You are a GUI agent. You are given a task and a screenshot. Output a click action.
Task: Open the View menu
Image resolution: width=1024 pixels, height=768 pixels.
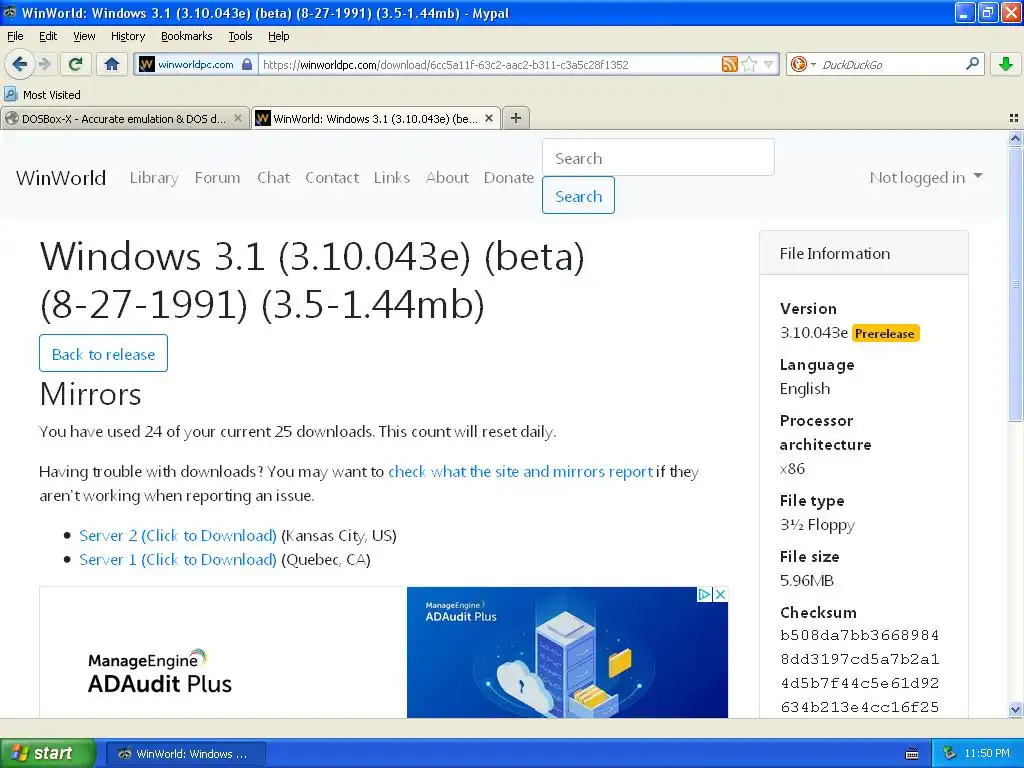[x=84, y=36]
